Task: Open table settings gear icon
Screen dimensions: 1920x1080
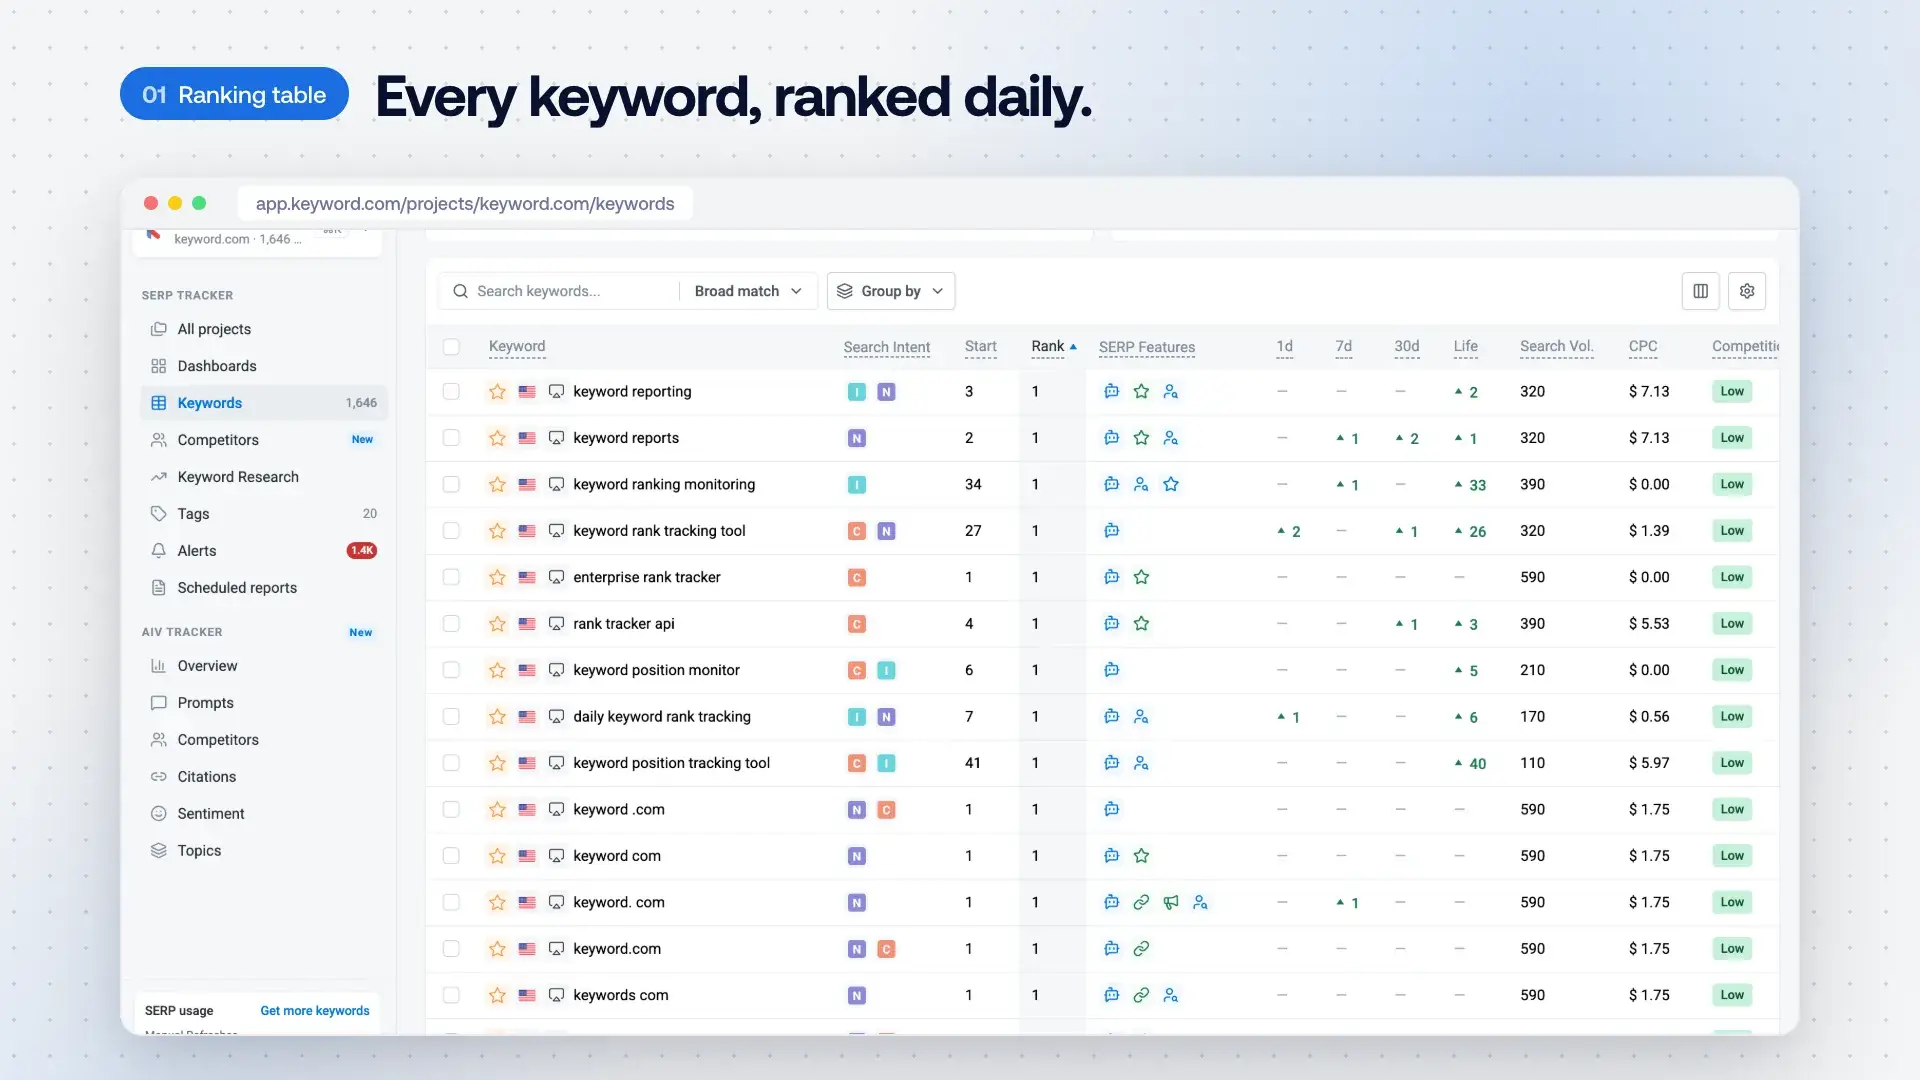Action: pos(1747,291)
